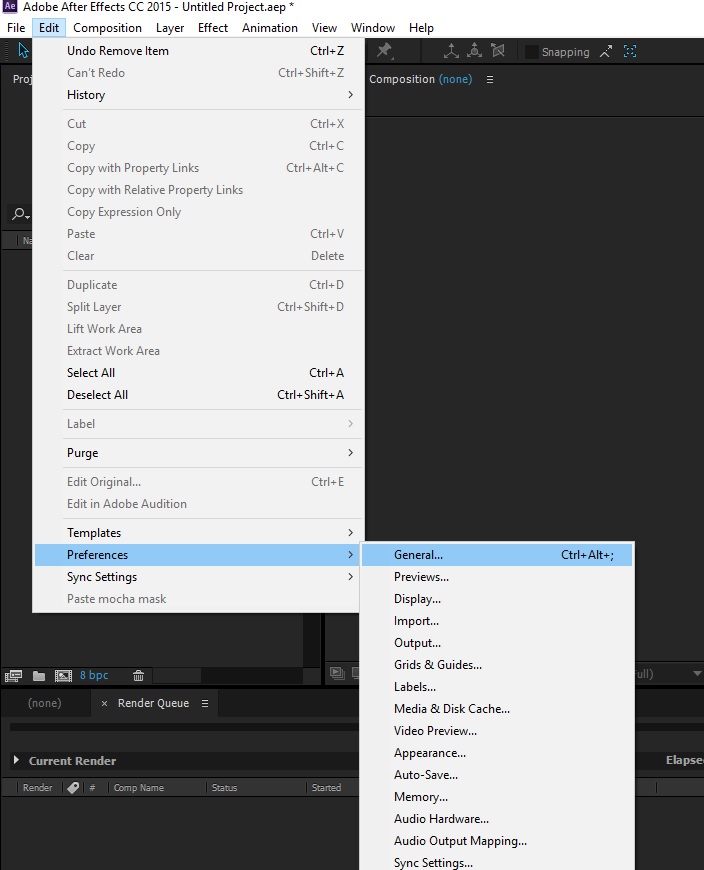This screenshot has width=704, height=870.
Task: Click the snap to features bounding box icon
Action: tap(630, 52)
